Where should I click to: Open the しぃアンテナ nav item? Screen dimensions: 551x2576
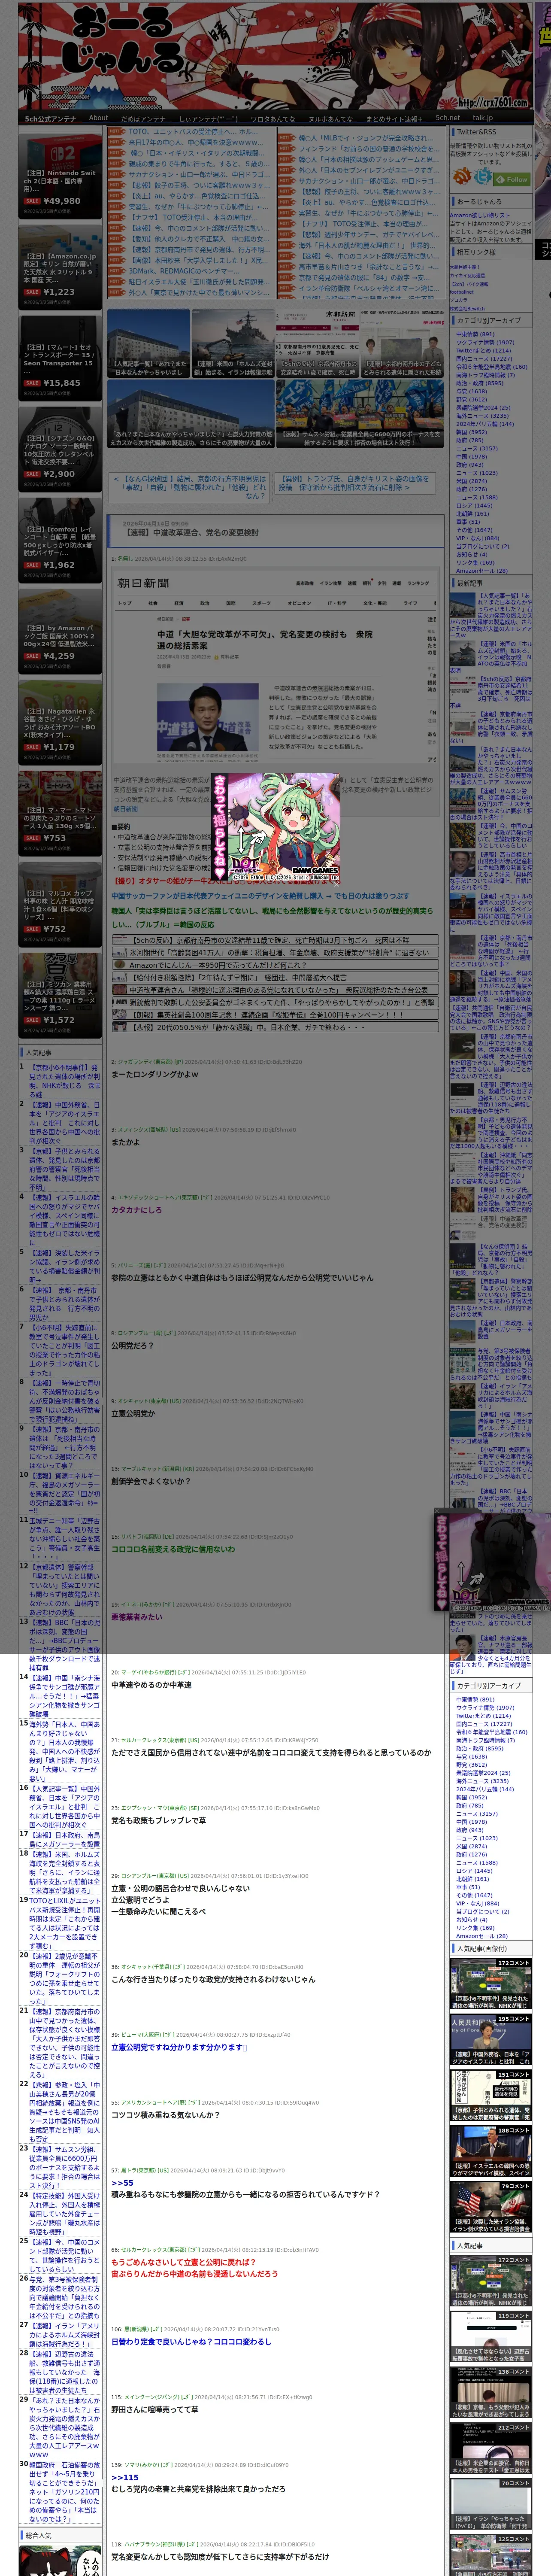click(208, 118)
